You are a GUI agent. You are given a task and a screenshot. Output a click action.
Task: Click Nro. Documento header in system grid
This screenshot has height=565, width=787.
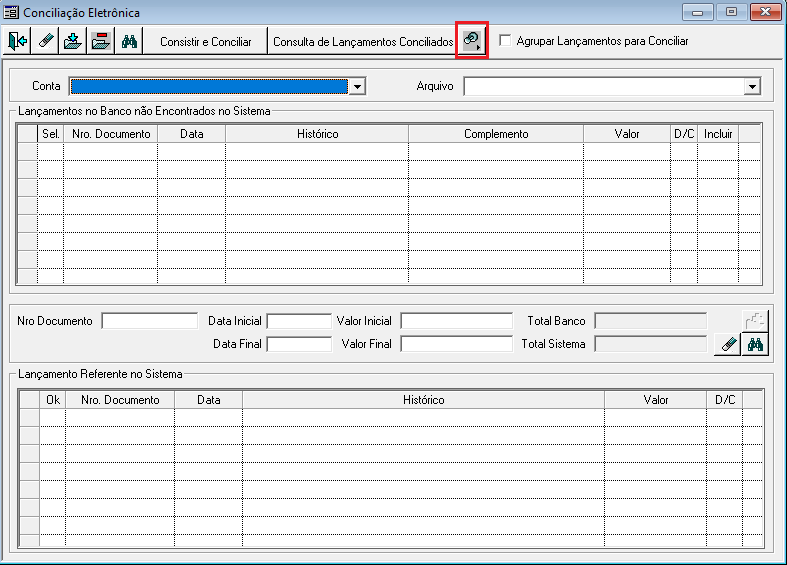[120, 400]
